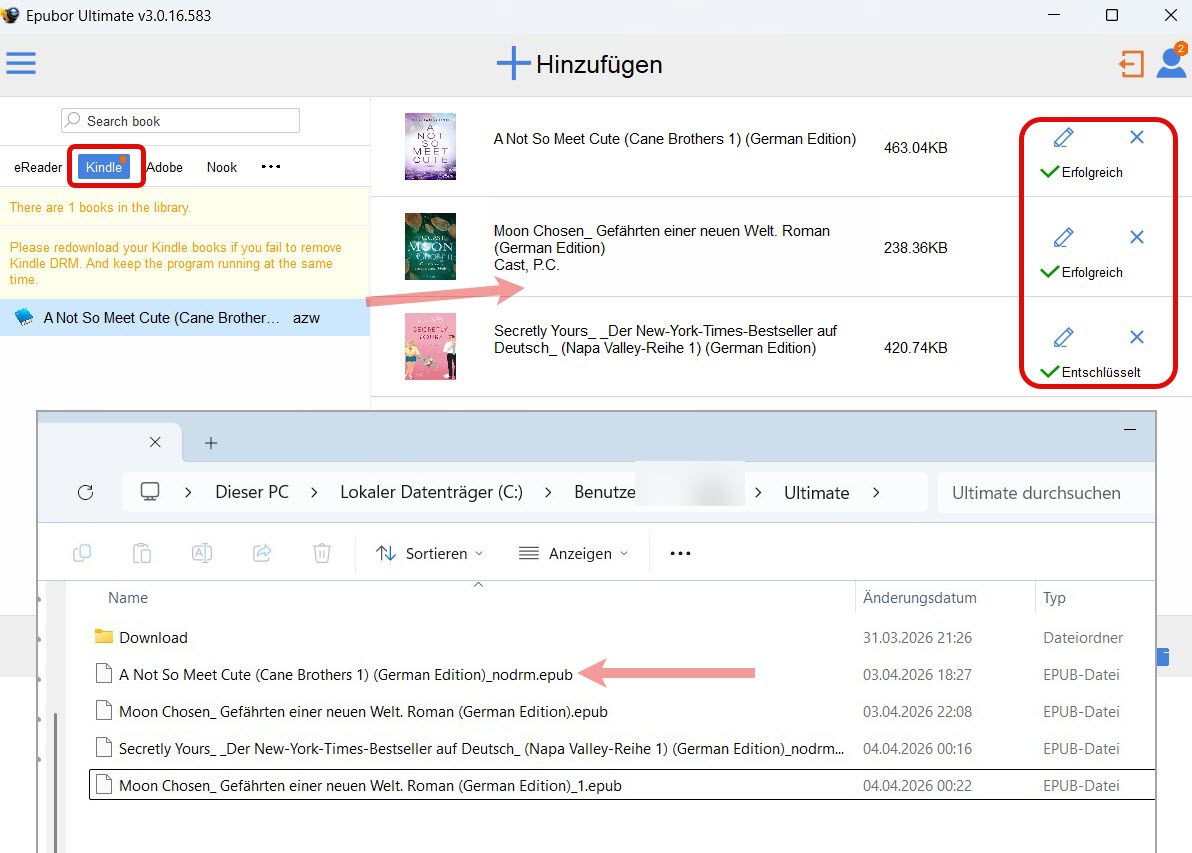Remove Moon Chosen from conversion list
The height and width of the screenshot is (853, 1192).
[x=1137, y=237]
